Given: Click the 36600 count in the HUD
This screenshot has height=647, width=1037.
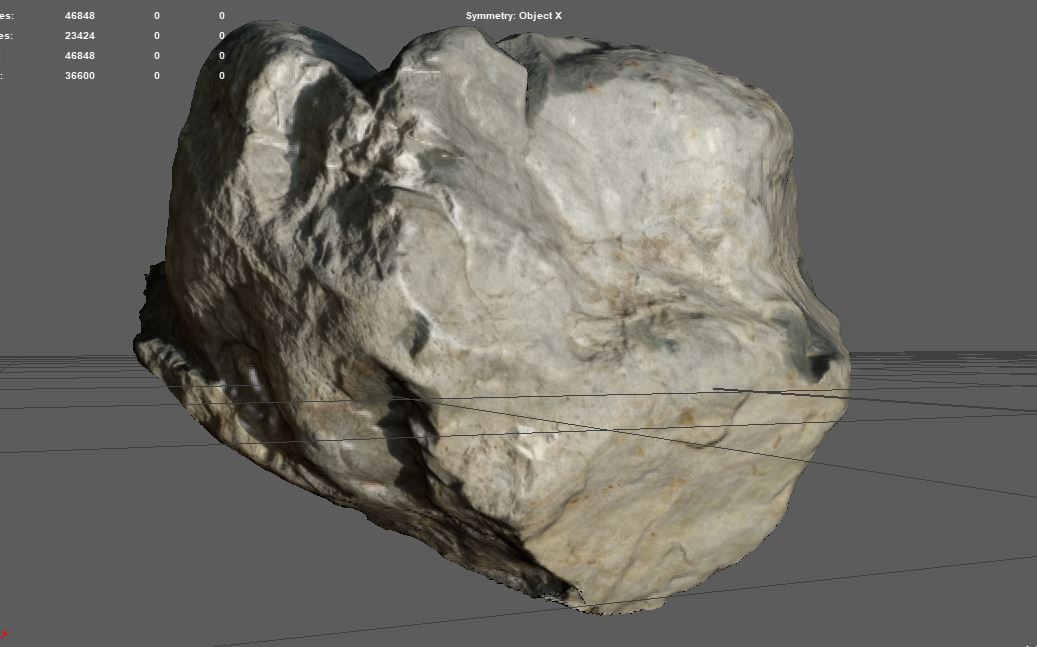Looking at the screenshot, I should (79, 76).
